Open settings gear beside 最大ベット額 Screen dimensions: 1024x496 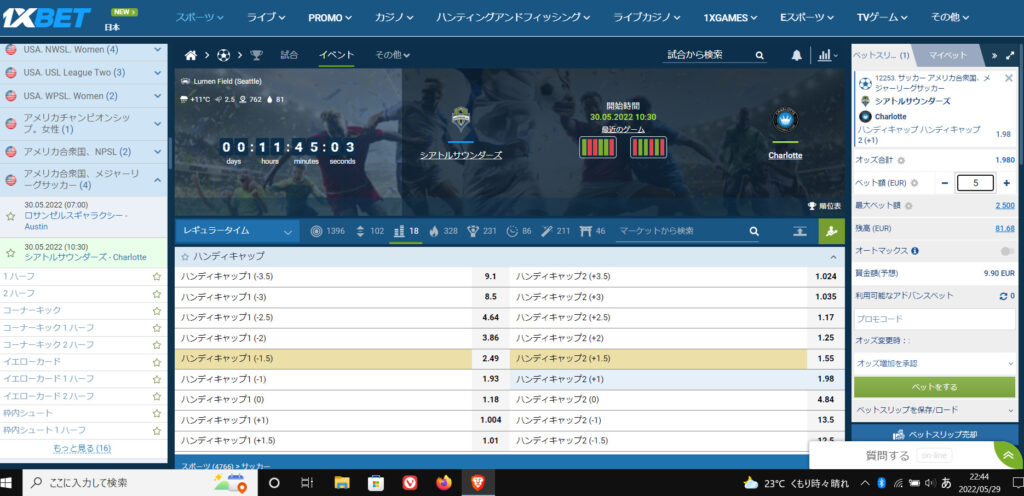(x=909, y=206)
